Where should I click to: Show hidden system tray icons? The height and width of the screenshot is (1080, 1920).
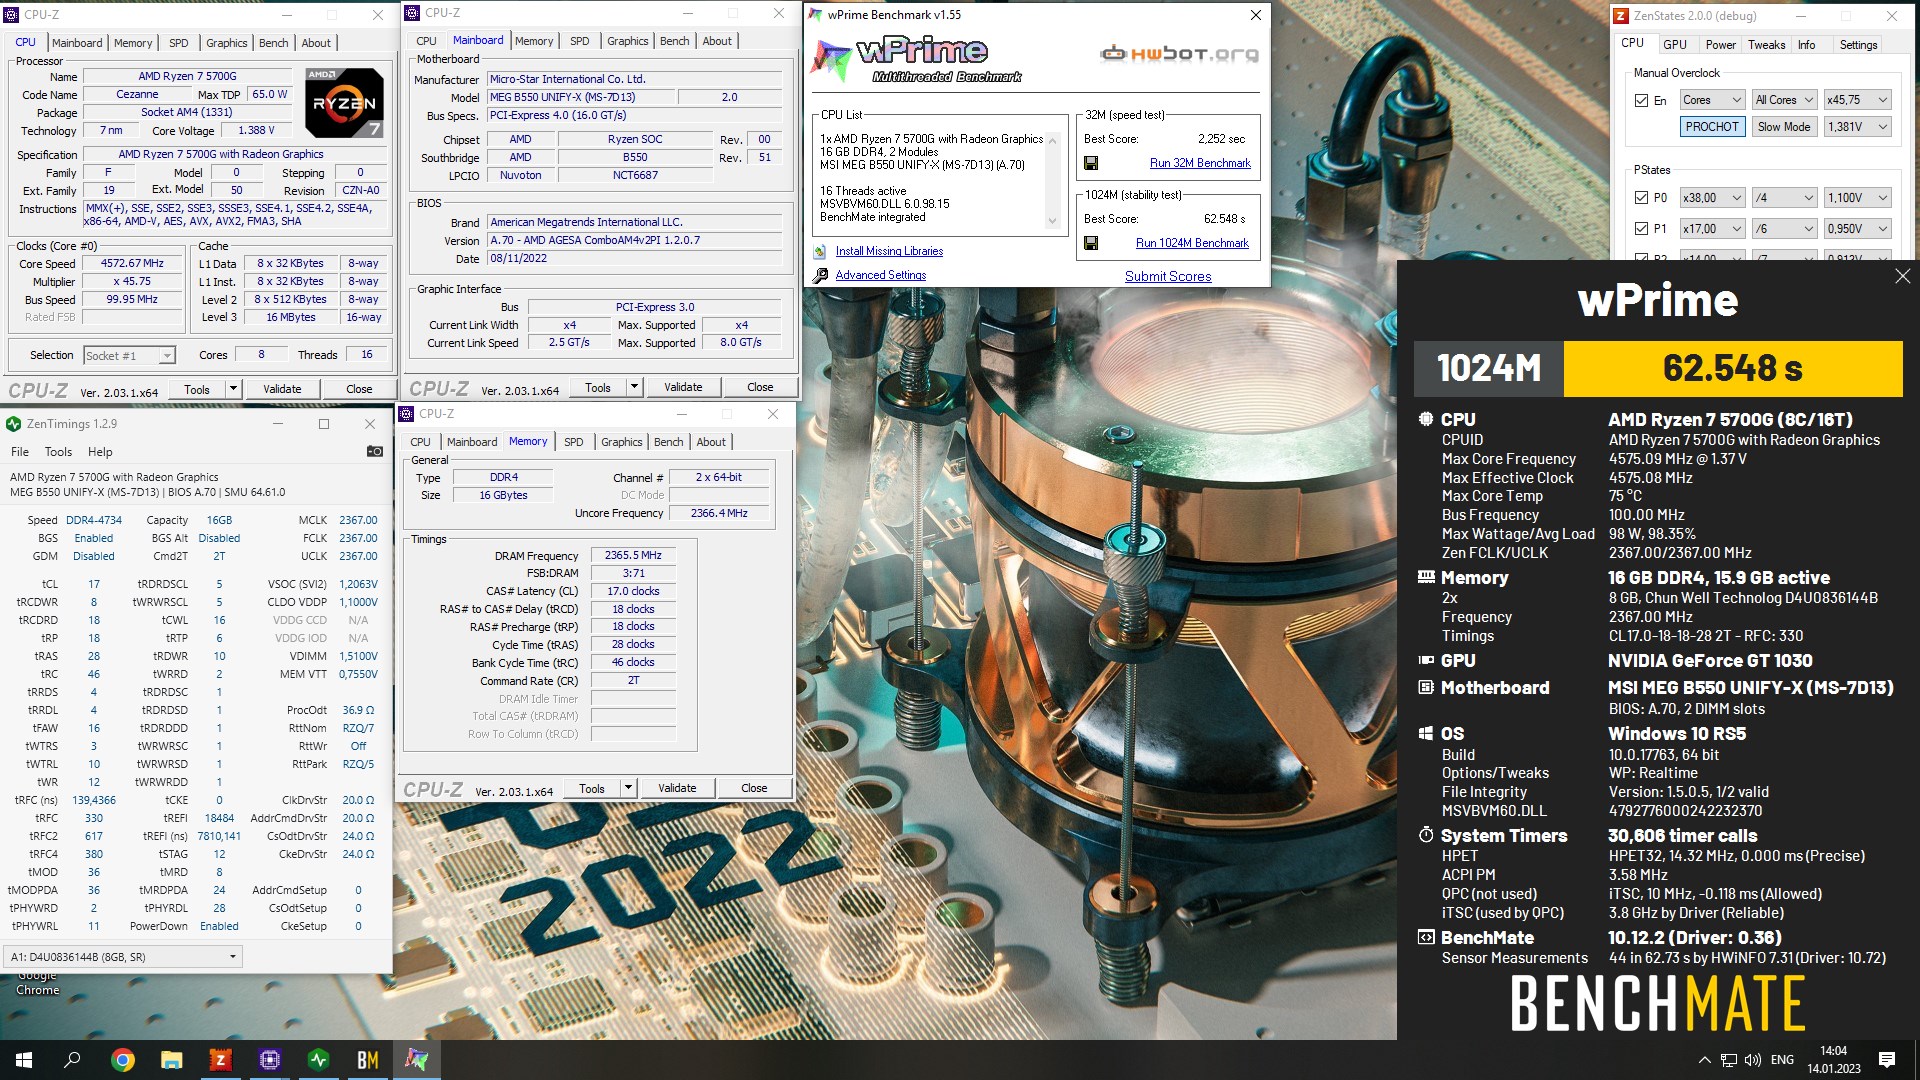(1704, 1060)
